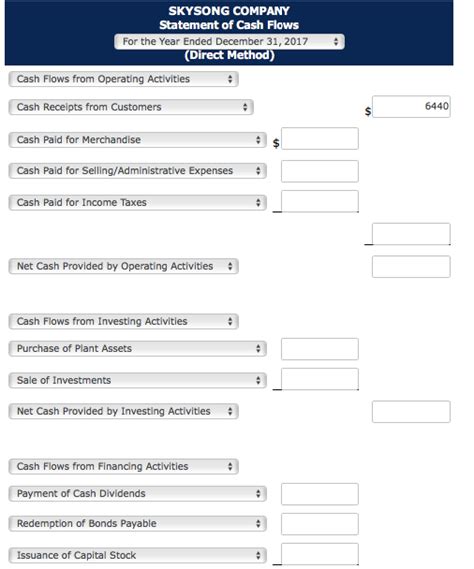Open the Payment of Cash Dividends dropdown

138,494
